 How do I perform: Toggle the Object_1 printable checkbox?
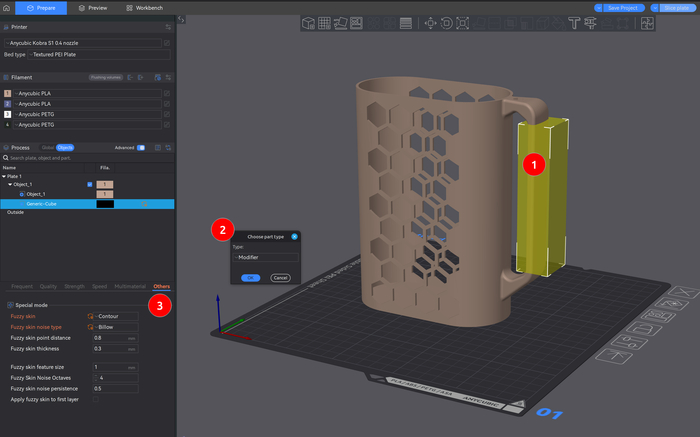(x=90, y=185)
